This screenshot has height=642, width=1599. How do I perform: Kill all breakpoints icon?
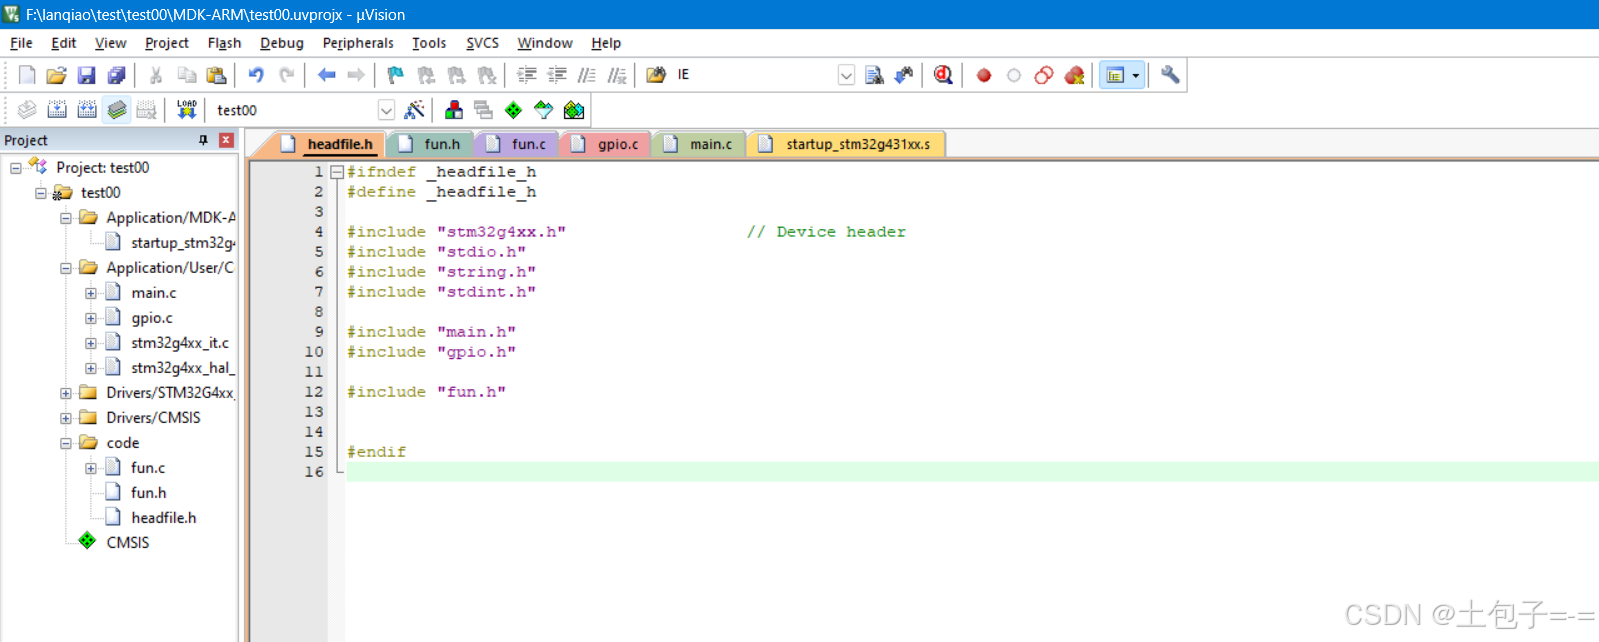(1074, 75)
